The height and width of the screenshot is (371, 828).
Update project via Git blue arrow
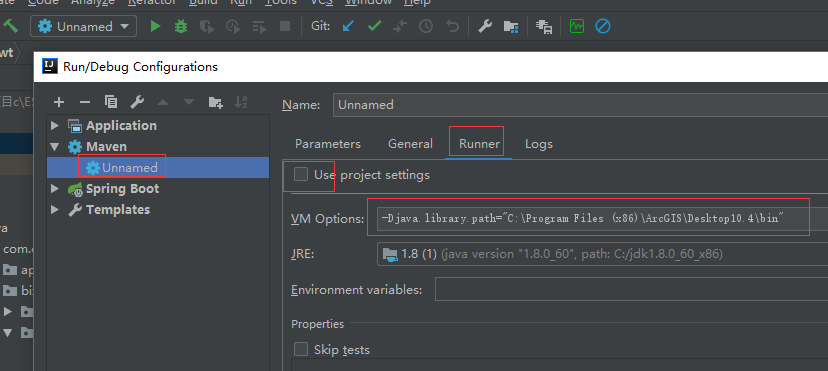(x=348, y=26)
